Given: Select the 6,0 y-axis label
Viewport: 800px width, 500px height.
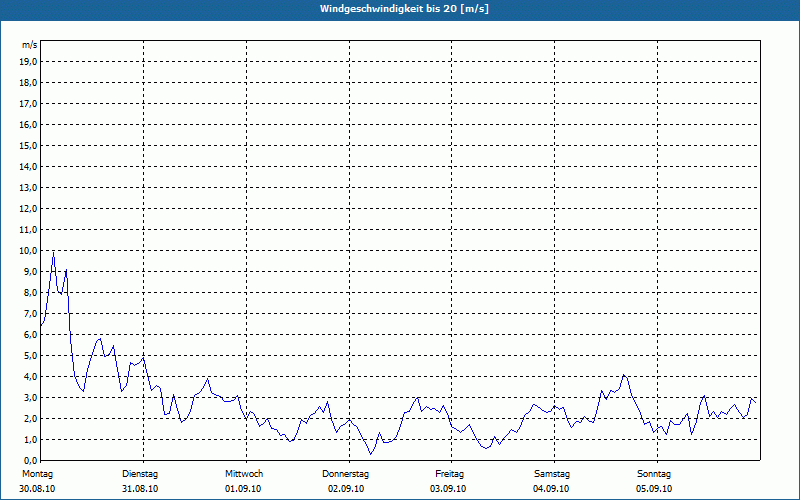Looking at the screenshot, I should [x=30, y=335].
